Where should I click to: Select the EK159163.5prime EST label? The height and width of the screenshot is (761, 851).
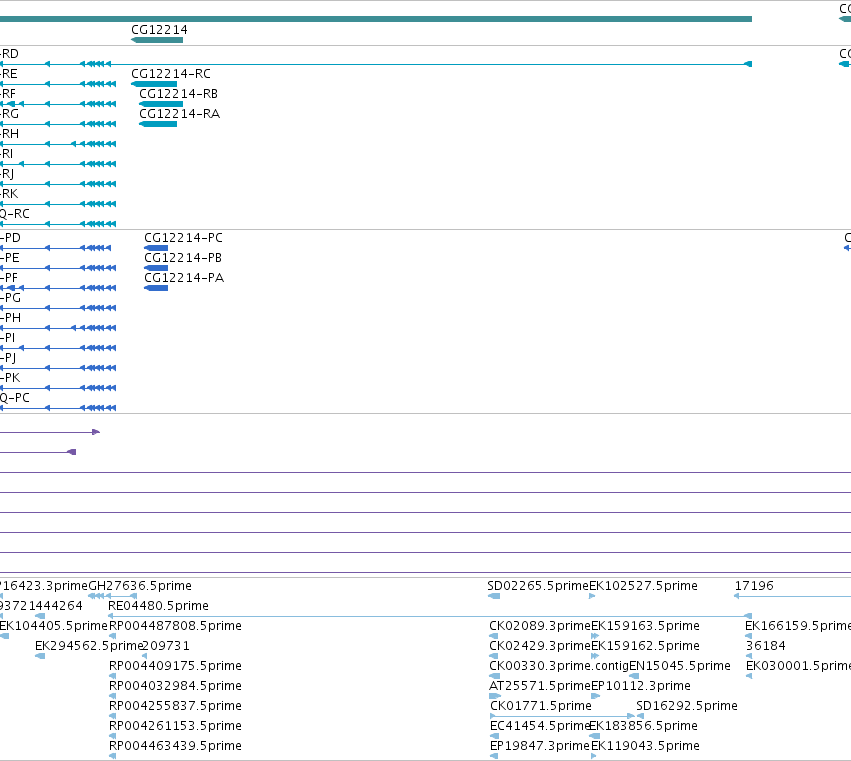[x=645, y=626]
